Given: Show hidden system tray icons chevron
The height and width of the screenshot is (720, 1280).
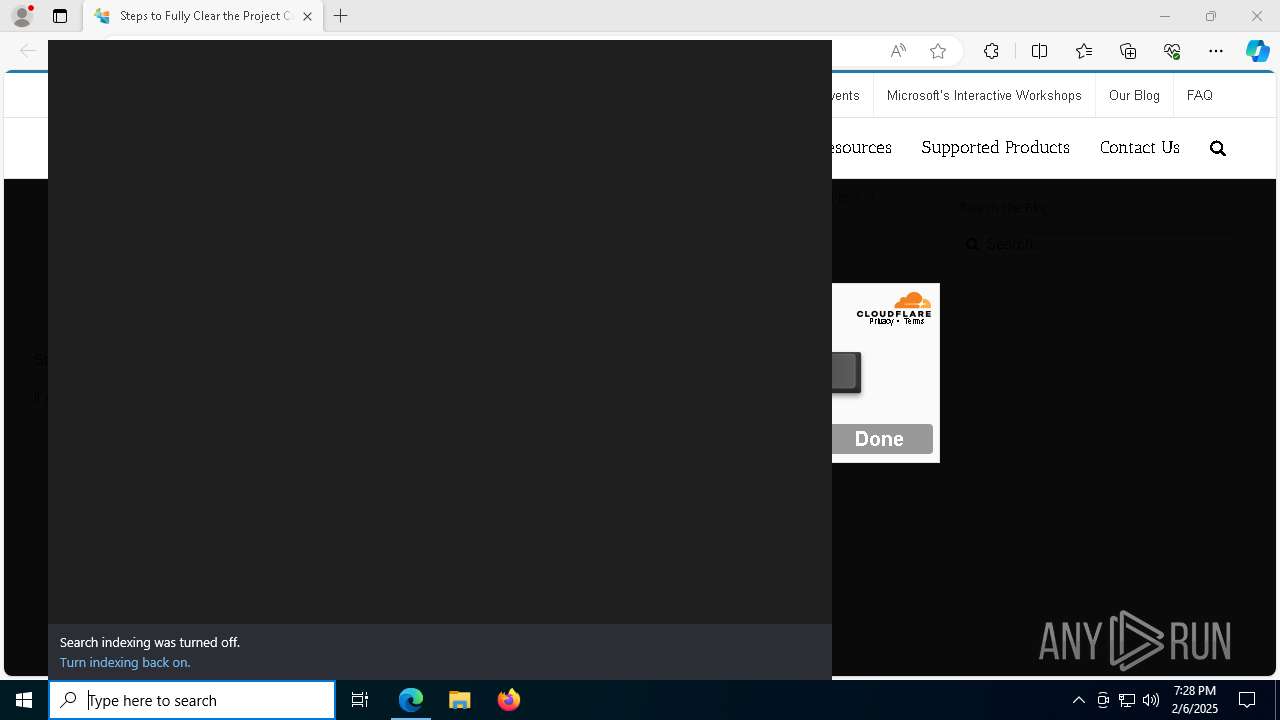Looking at the screenshot, I should (1078, 700).
